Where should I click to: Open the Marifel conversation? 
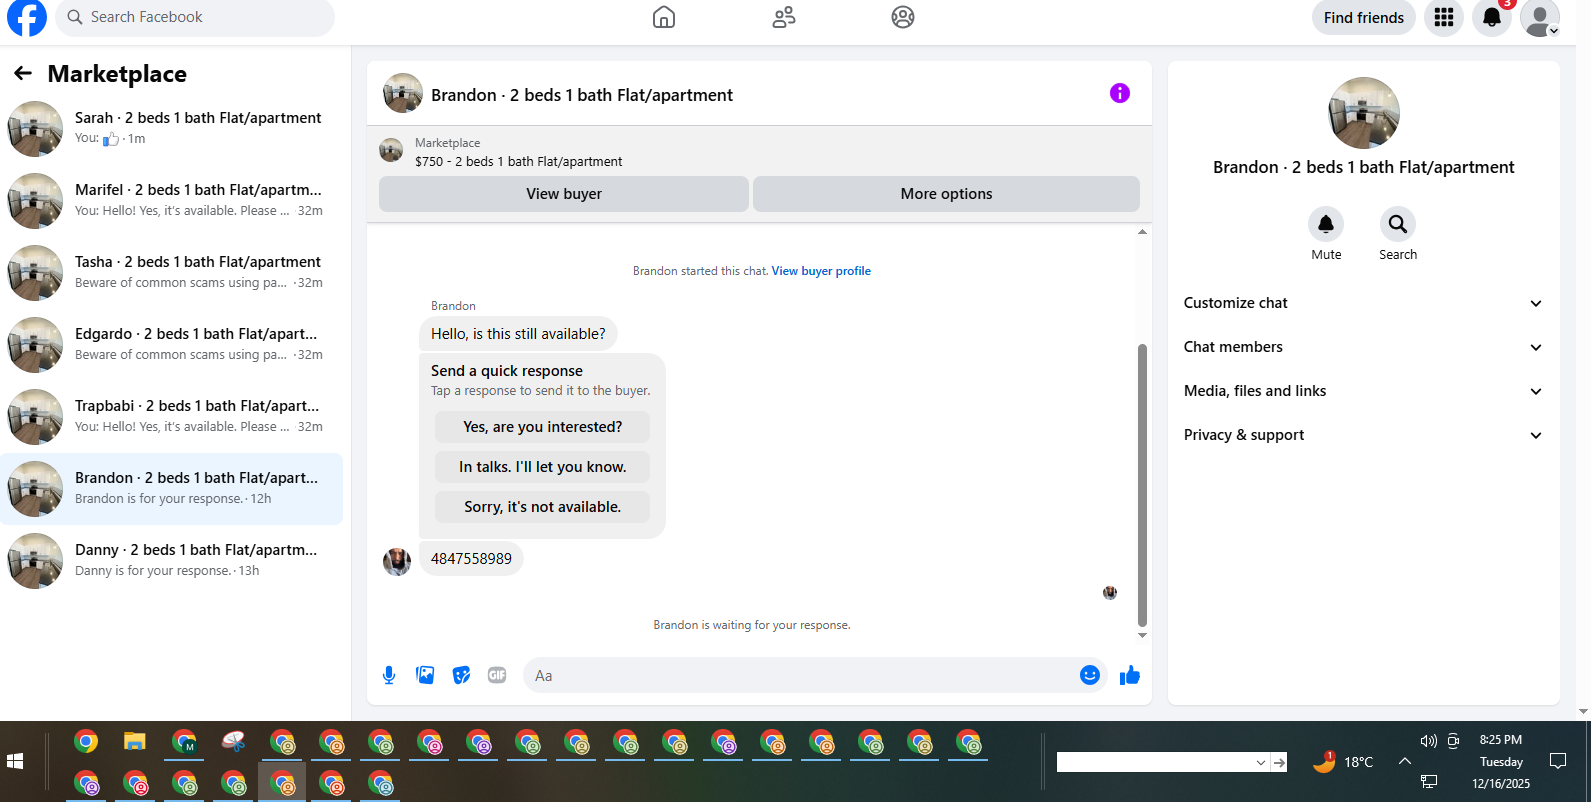(x=171, y=201)
